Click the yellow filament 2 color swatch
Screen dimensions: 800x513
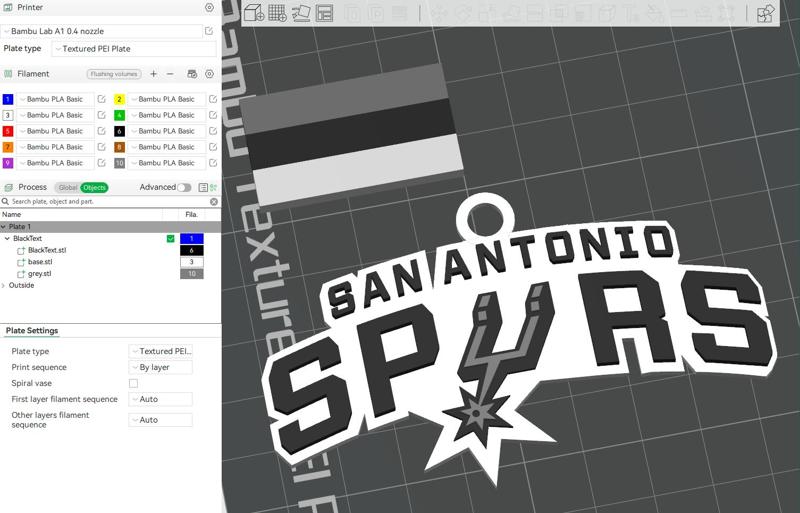(119, 99)
